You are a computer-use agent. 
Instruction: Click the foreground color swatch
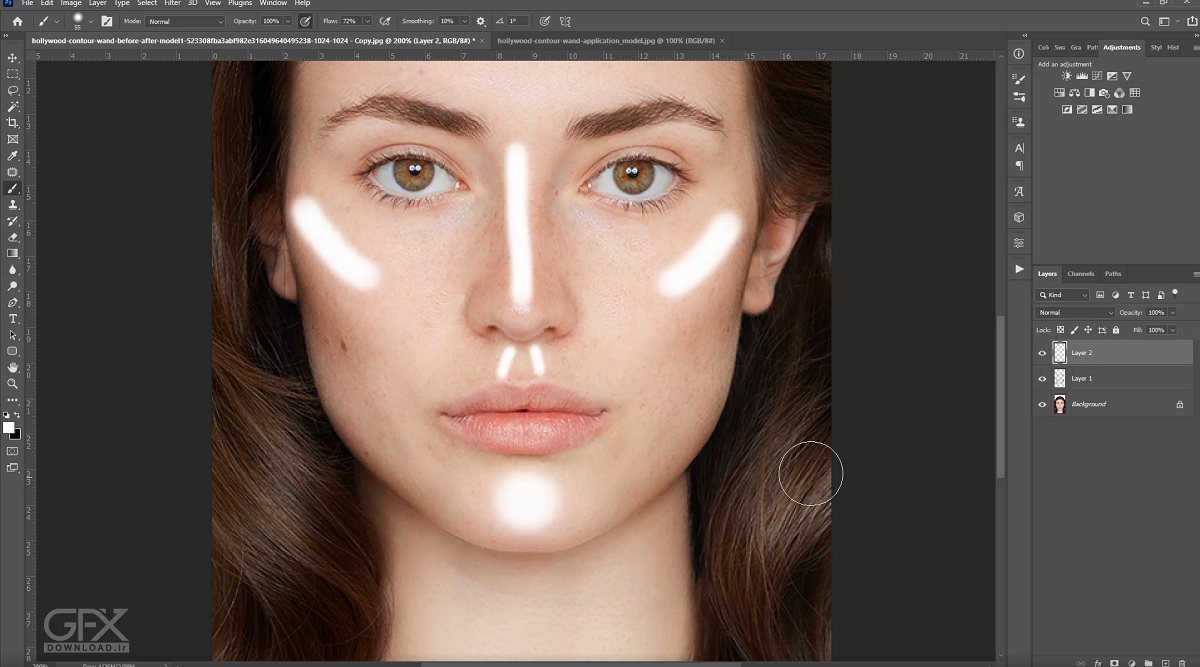click(x=9, y=427)
